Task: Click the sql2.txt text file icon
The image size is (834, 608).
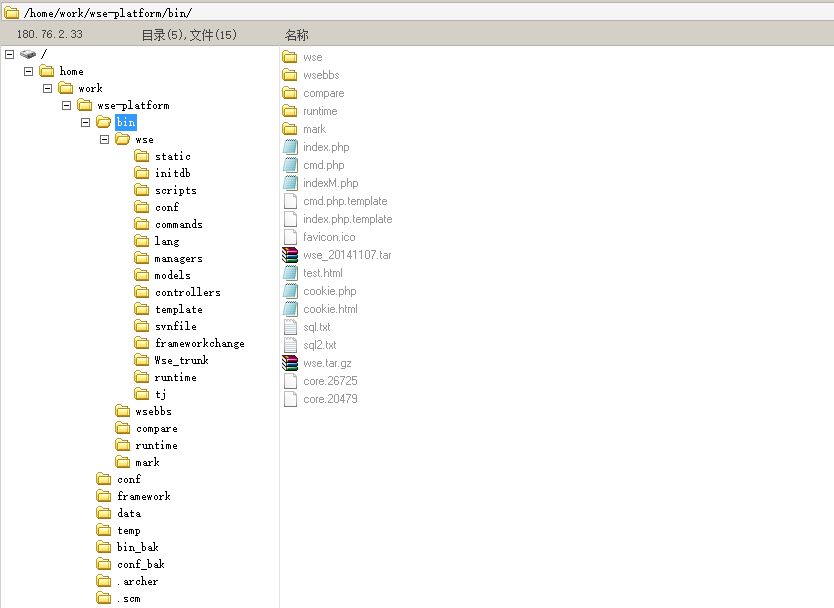Action: pos(290,345)
